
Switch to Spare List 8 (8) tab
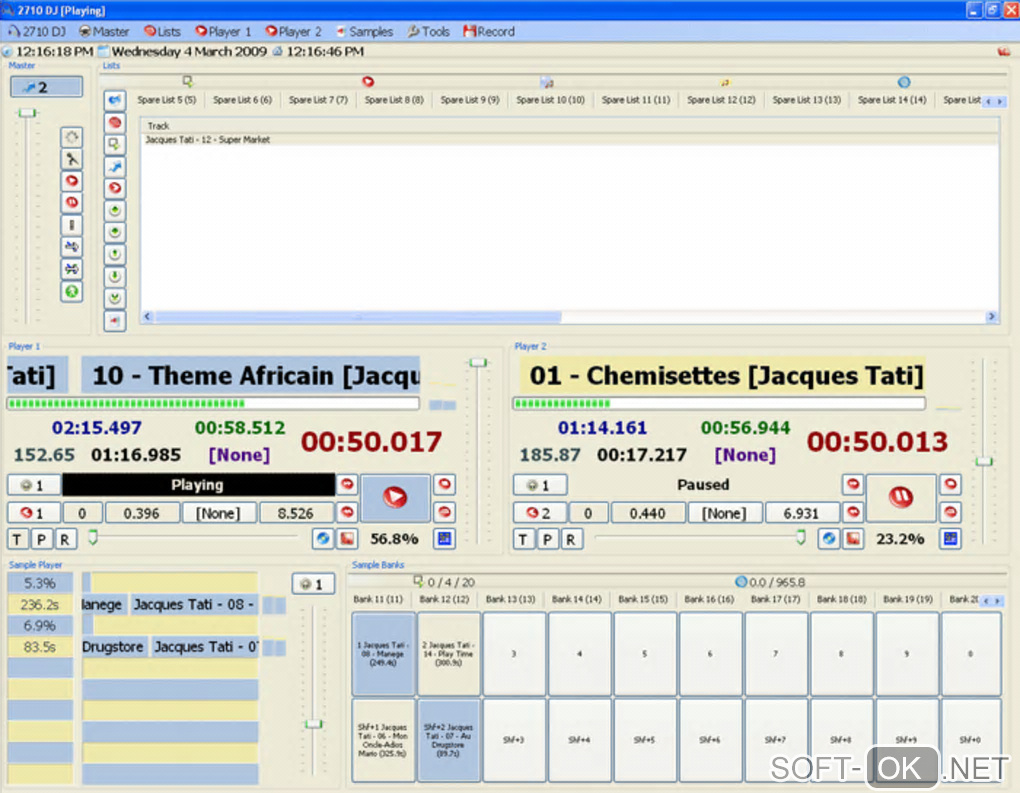pyautogui.click(x=394, y=100)
